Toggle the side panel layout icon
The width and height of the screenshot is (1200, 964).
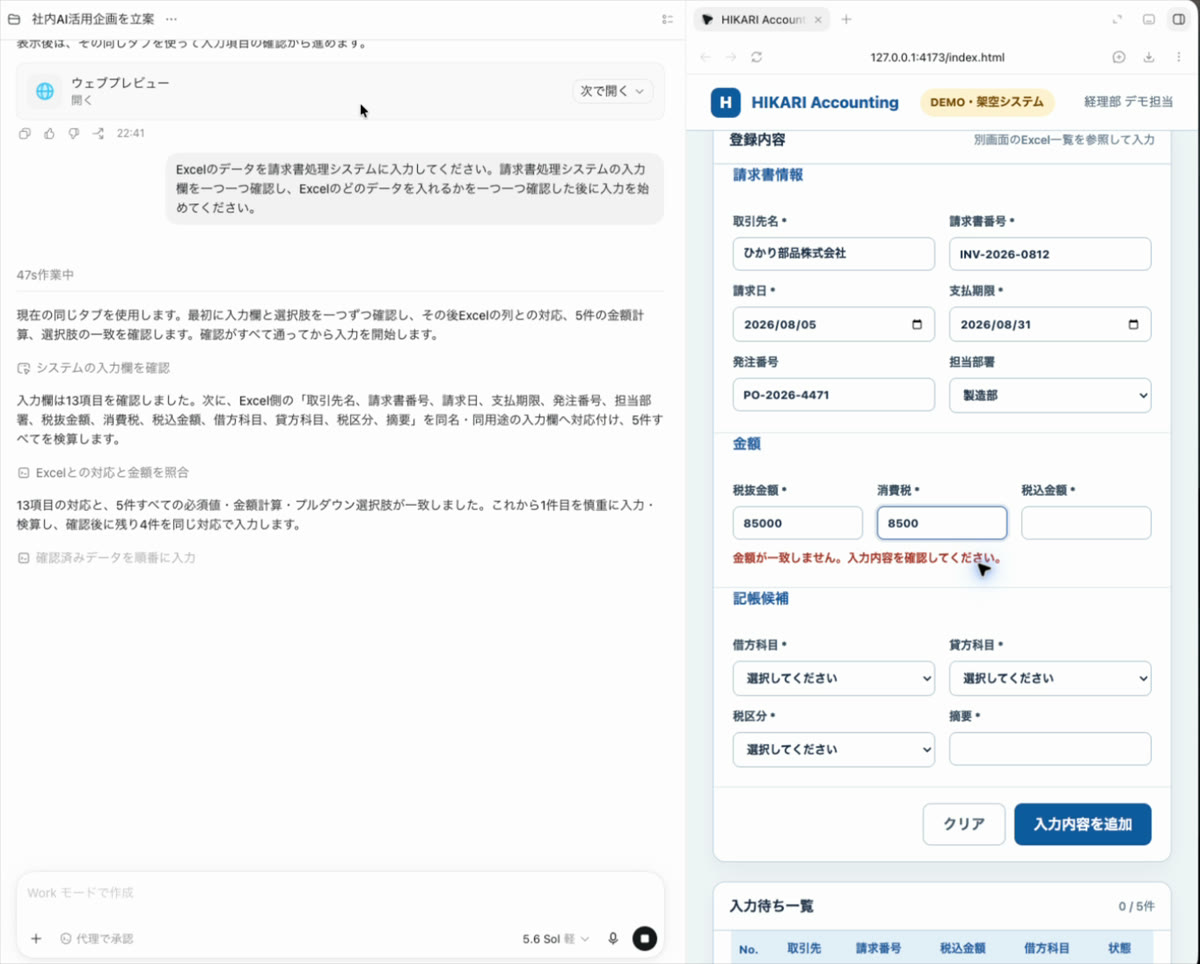tap(1178, 19)
